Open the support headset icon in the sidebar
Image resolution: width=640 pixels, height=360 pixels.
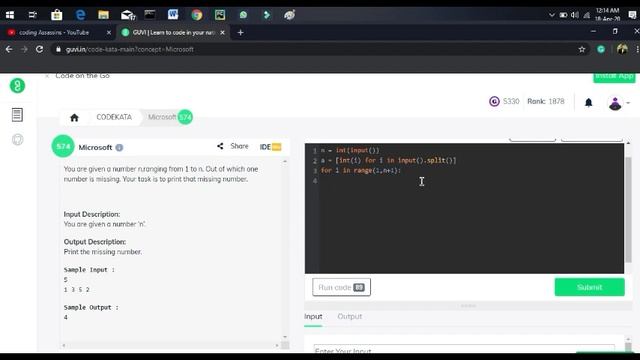coord(18,140)
